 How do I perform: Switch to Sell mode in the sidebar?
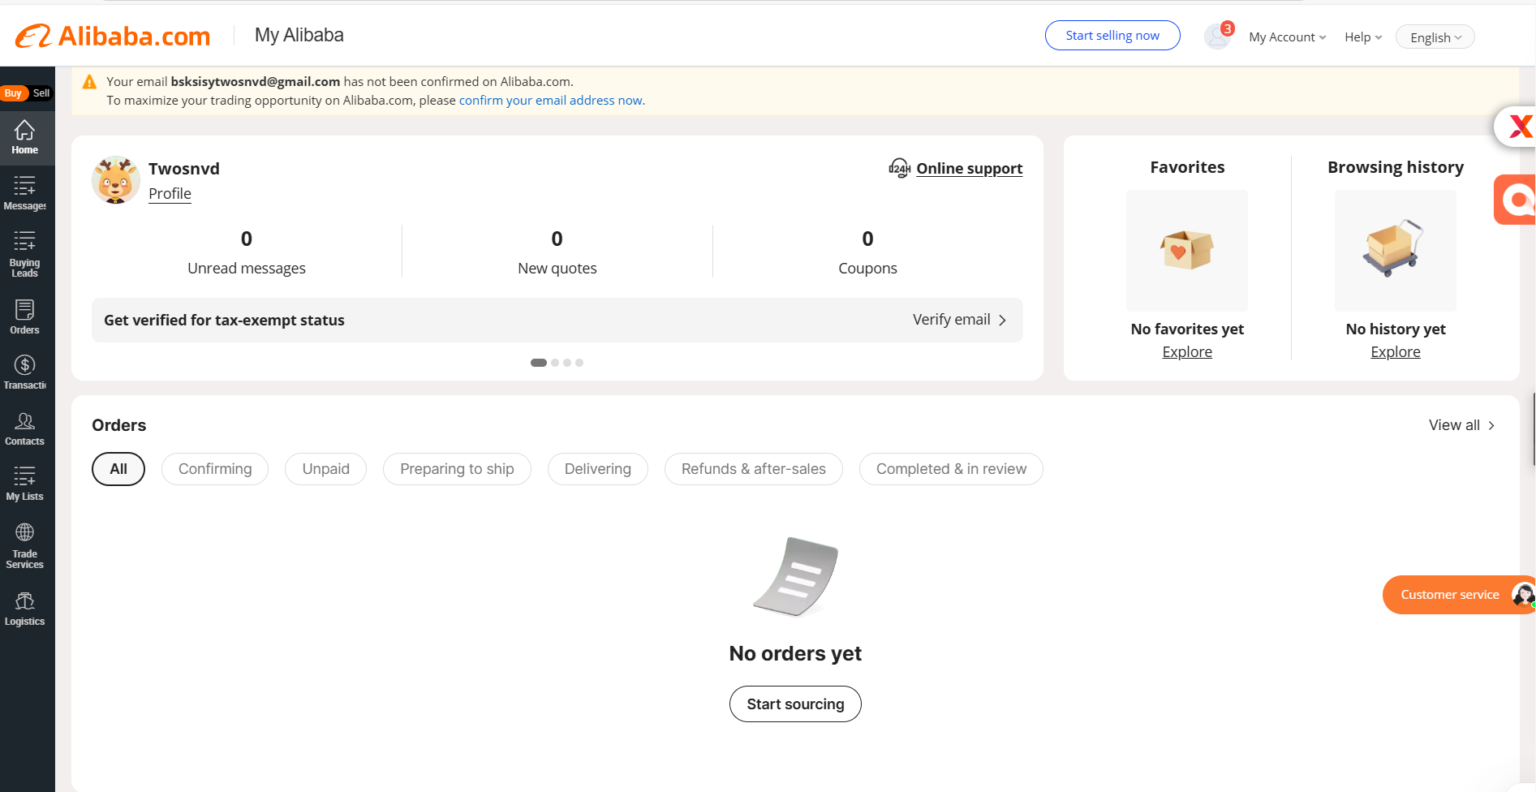coord(40,91)
